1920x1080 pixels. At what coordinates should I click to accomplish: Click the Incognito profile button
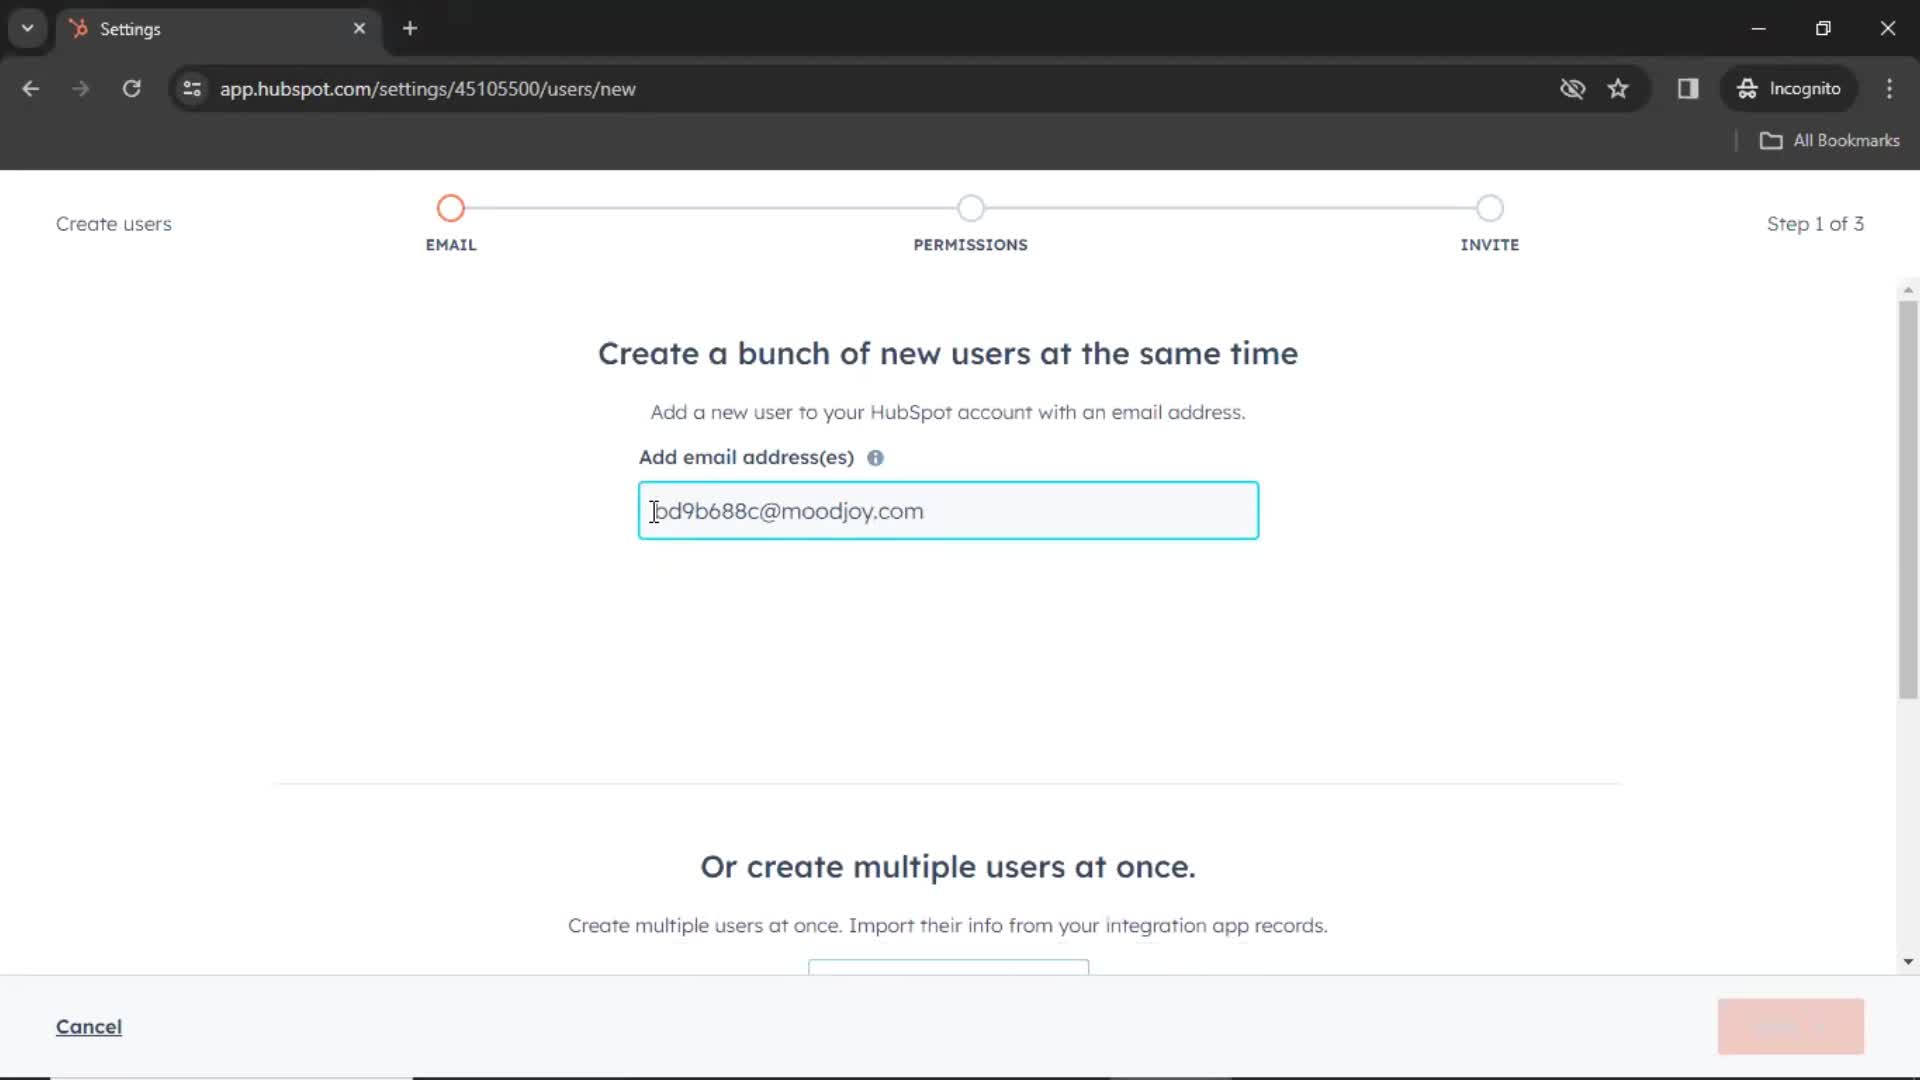[x=1789, y=89]
